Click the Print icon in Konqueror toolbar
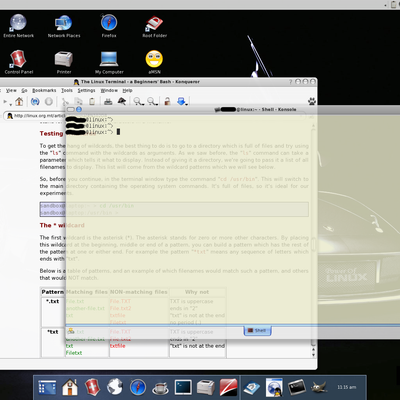This screenshot has width=400, height=400. (x=108, y=101)
